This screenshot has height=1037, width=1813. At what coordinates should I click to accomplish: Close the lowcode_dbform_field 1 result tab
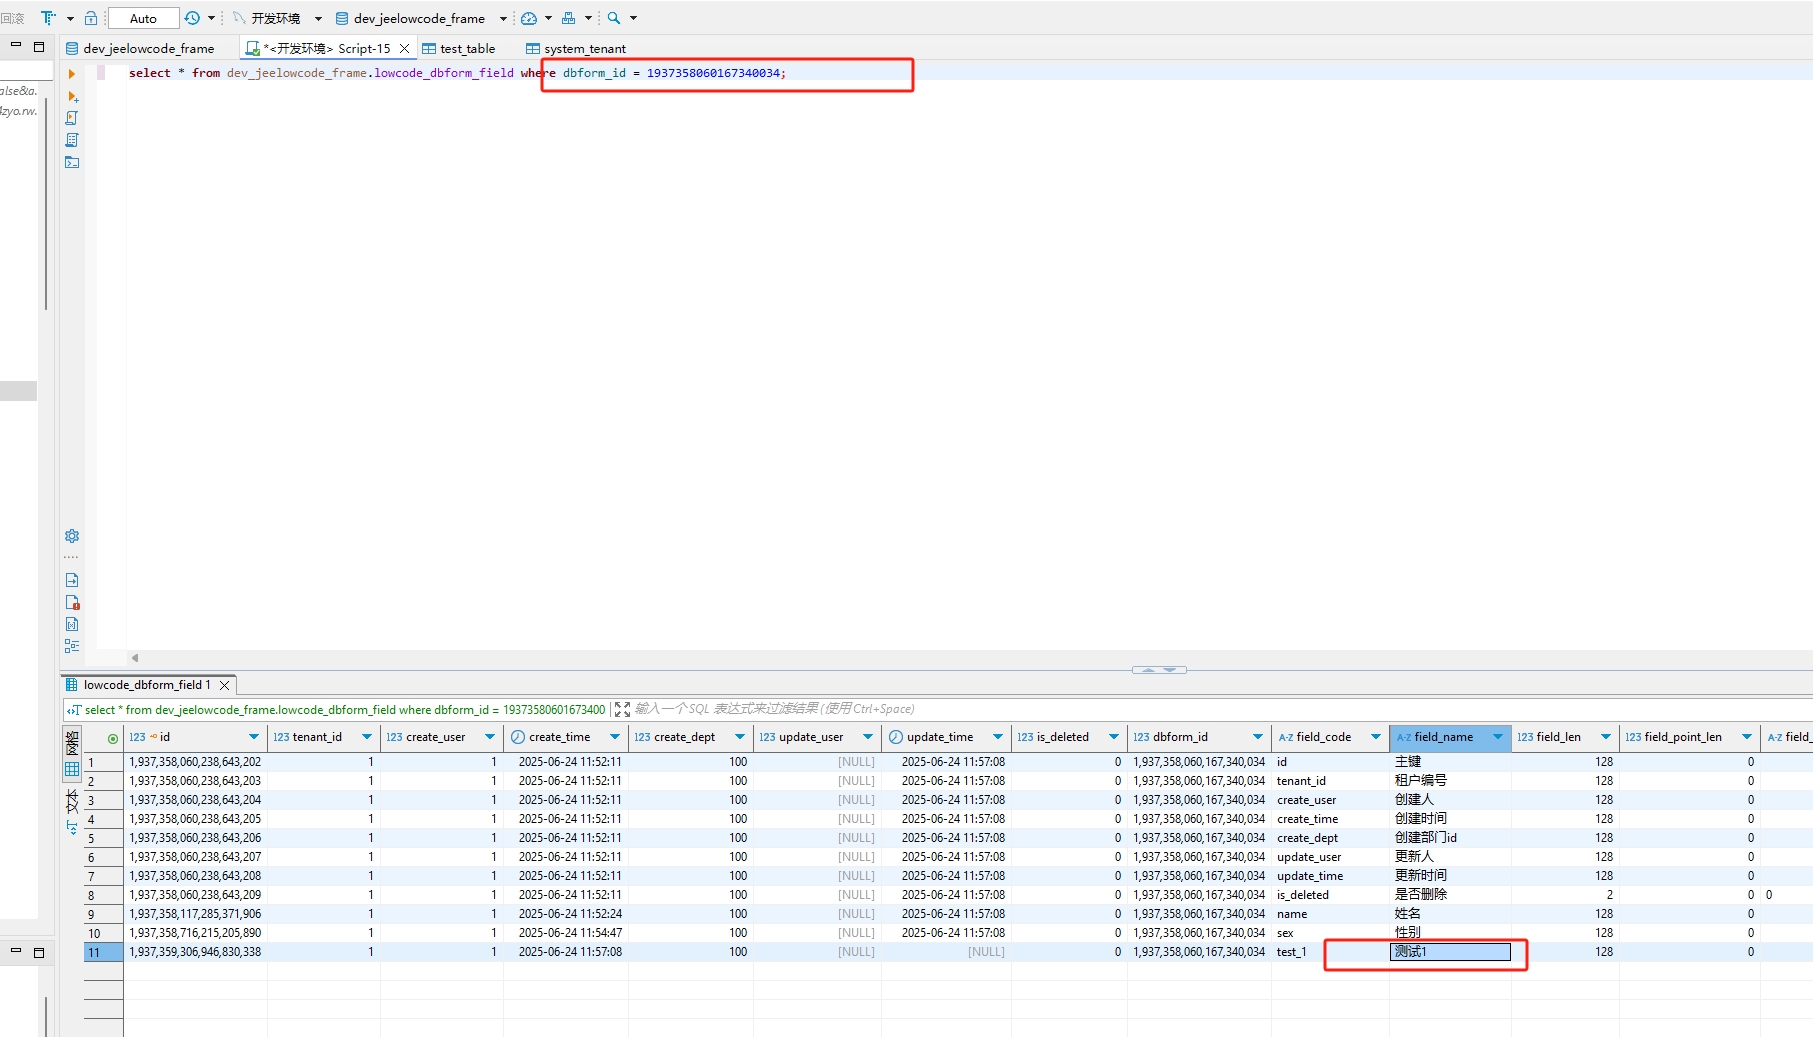[225, 685]
